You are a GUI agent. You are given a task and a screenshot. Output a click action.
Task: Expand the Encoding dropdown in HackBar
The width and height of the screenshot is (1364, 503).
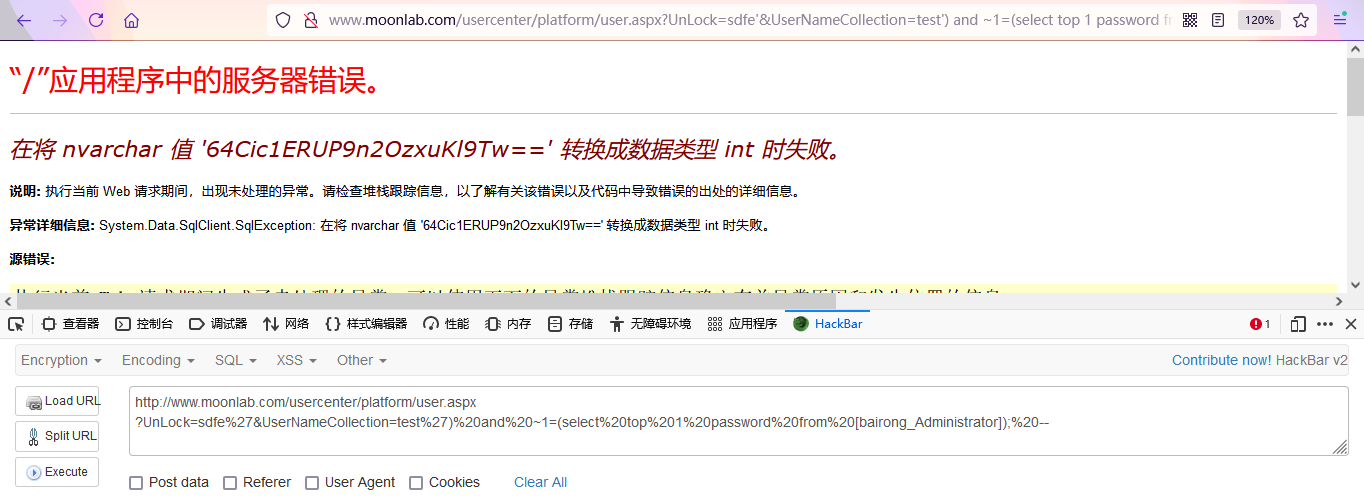[158, 360]
